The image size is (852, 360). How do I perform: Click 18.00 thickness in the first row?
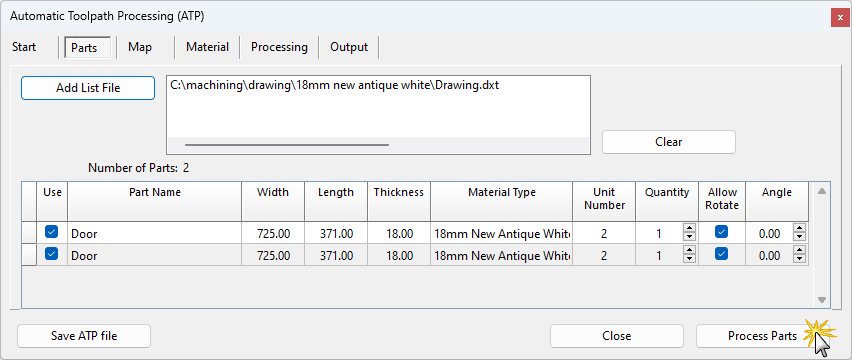399,233
